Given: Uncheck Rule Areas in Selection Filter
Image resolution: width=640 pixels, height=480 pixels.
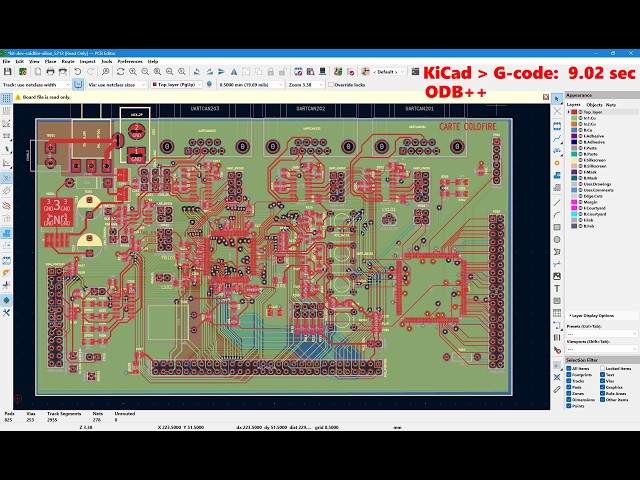Looking at the screenshot, I should click(602, 393).
